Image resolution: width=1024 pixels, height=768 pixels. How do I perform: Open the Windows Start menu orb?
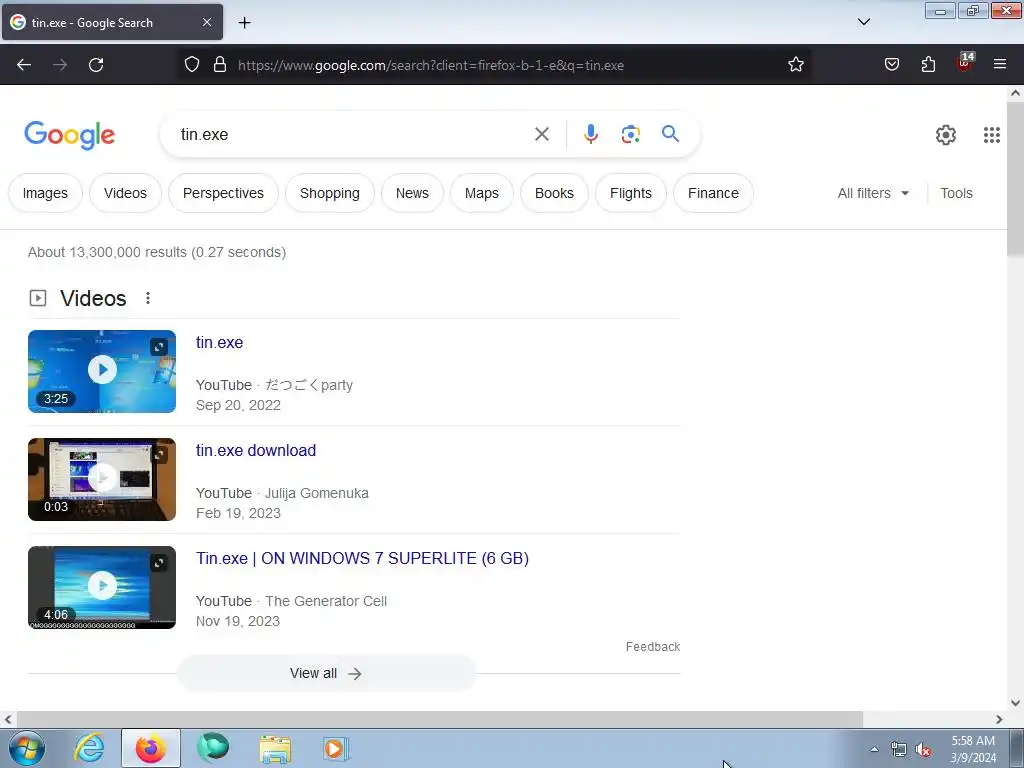click(x=27, y=748)
